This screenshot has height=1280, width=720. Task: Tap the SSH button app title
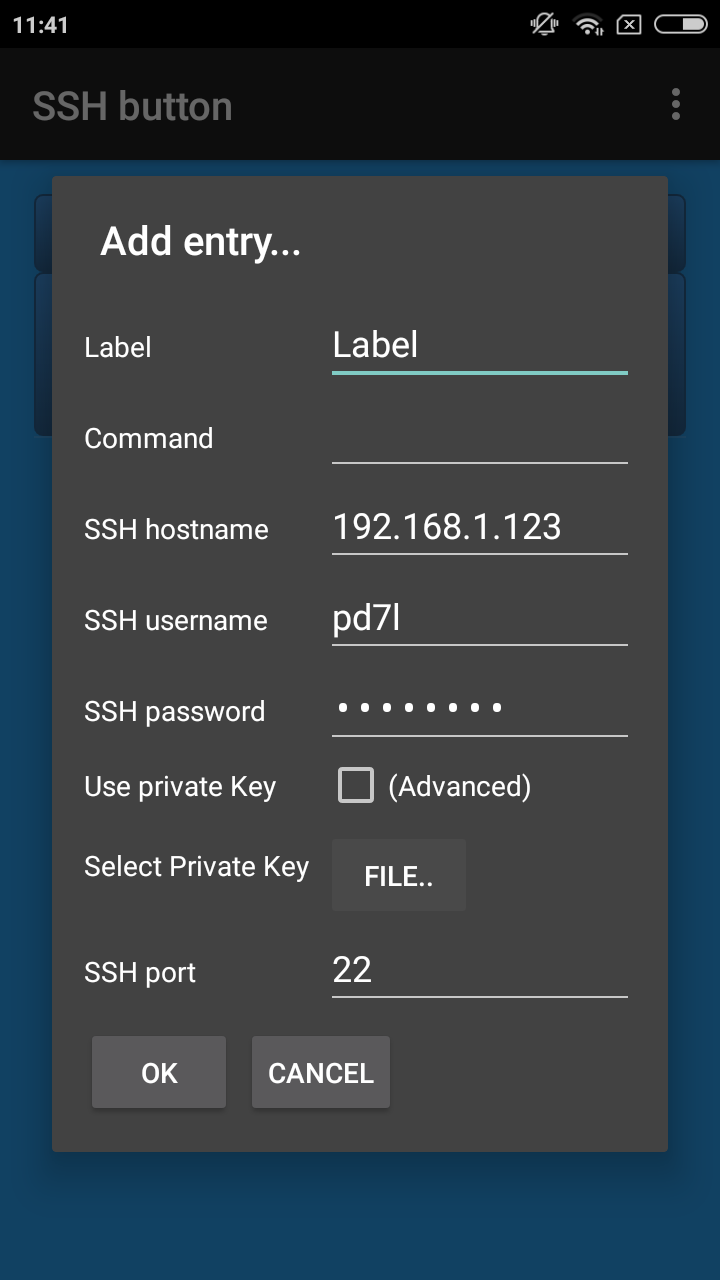(x=132, y=106)
